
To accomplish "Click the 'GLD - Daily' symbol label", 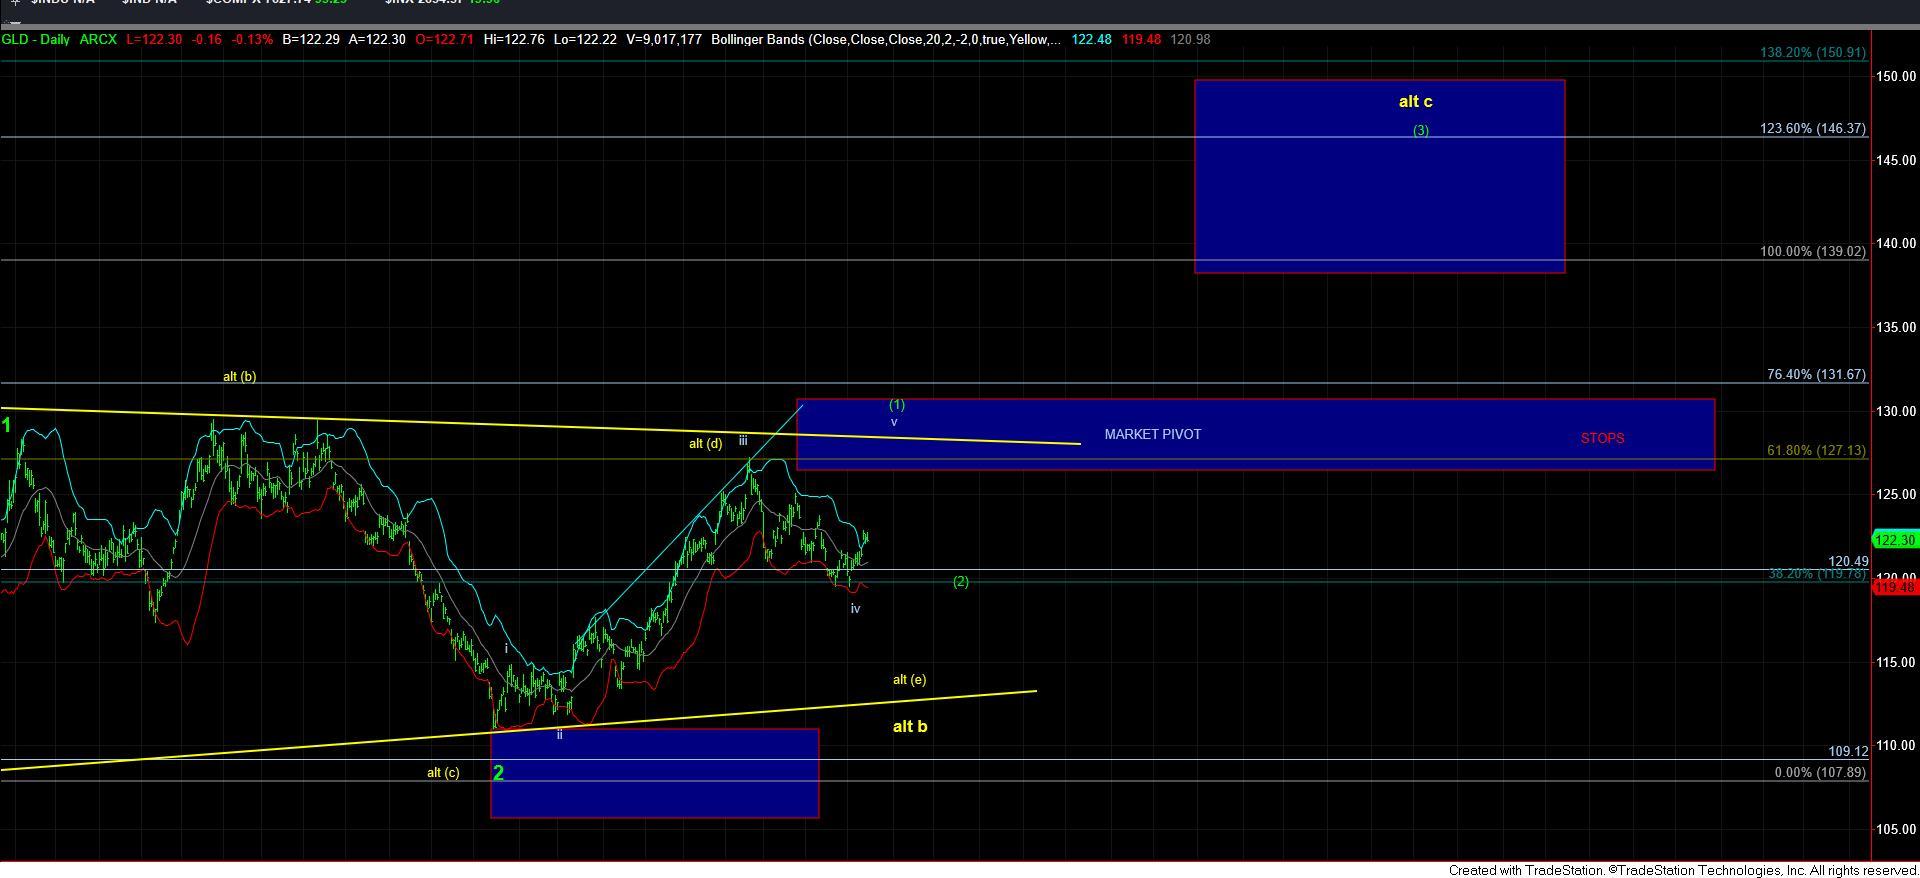I will click(36, 40).
